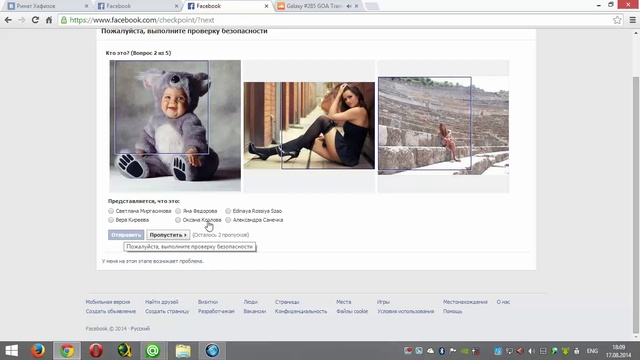Open the Файлы cookie footer link
Viewport: 640px width, 360px height.
pos(352,311)
